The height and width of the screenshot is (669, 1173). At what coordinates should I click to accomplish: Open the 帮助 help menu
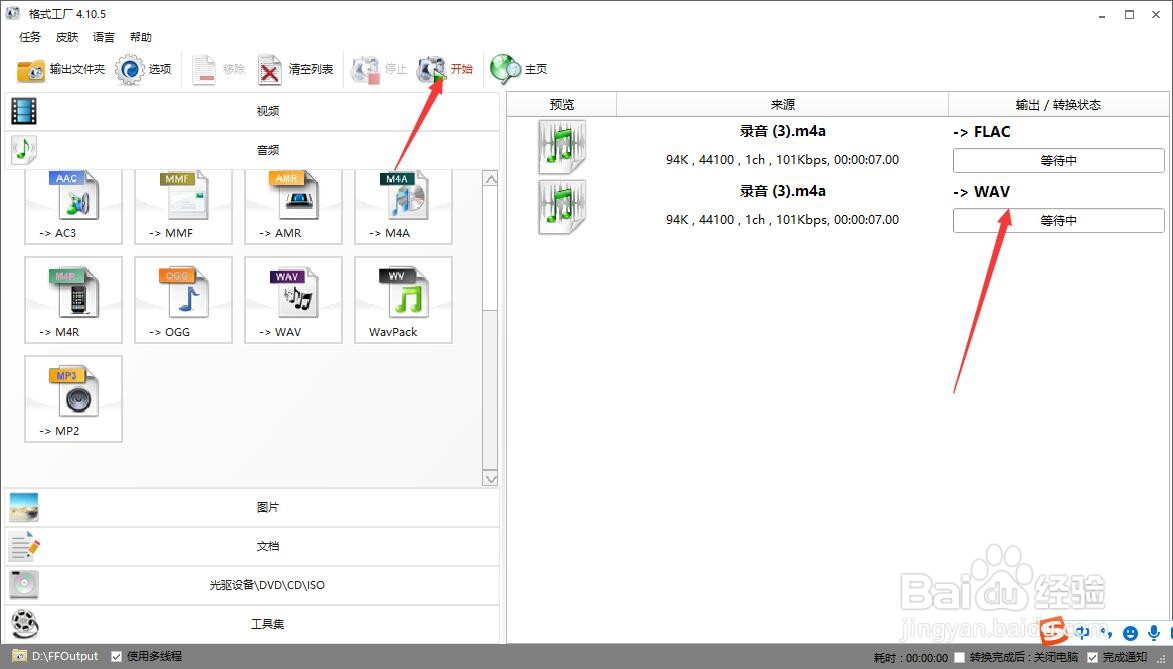tap(141, 37)
